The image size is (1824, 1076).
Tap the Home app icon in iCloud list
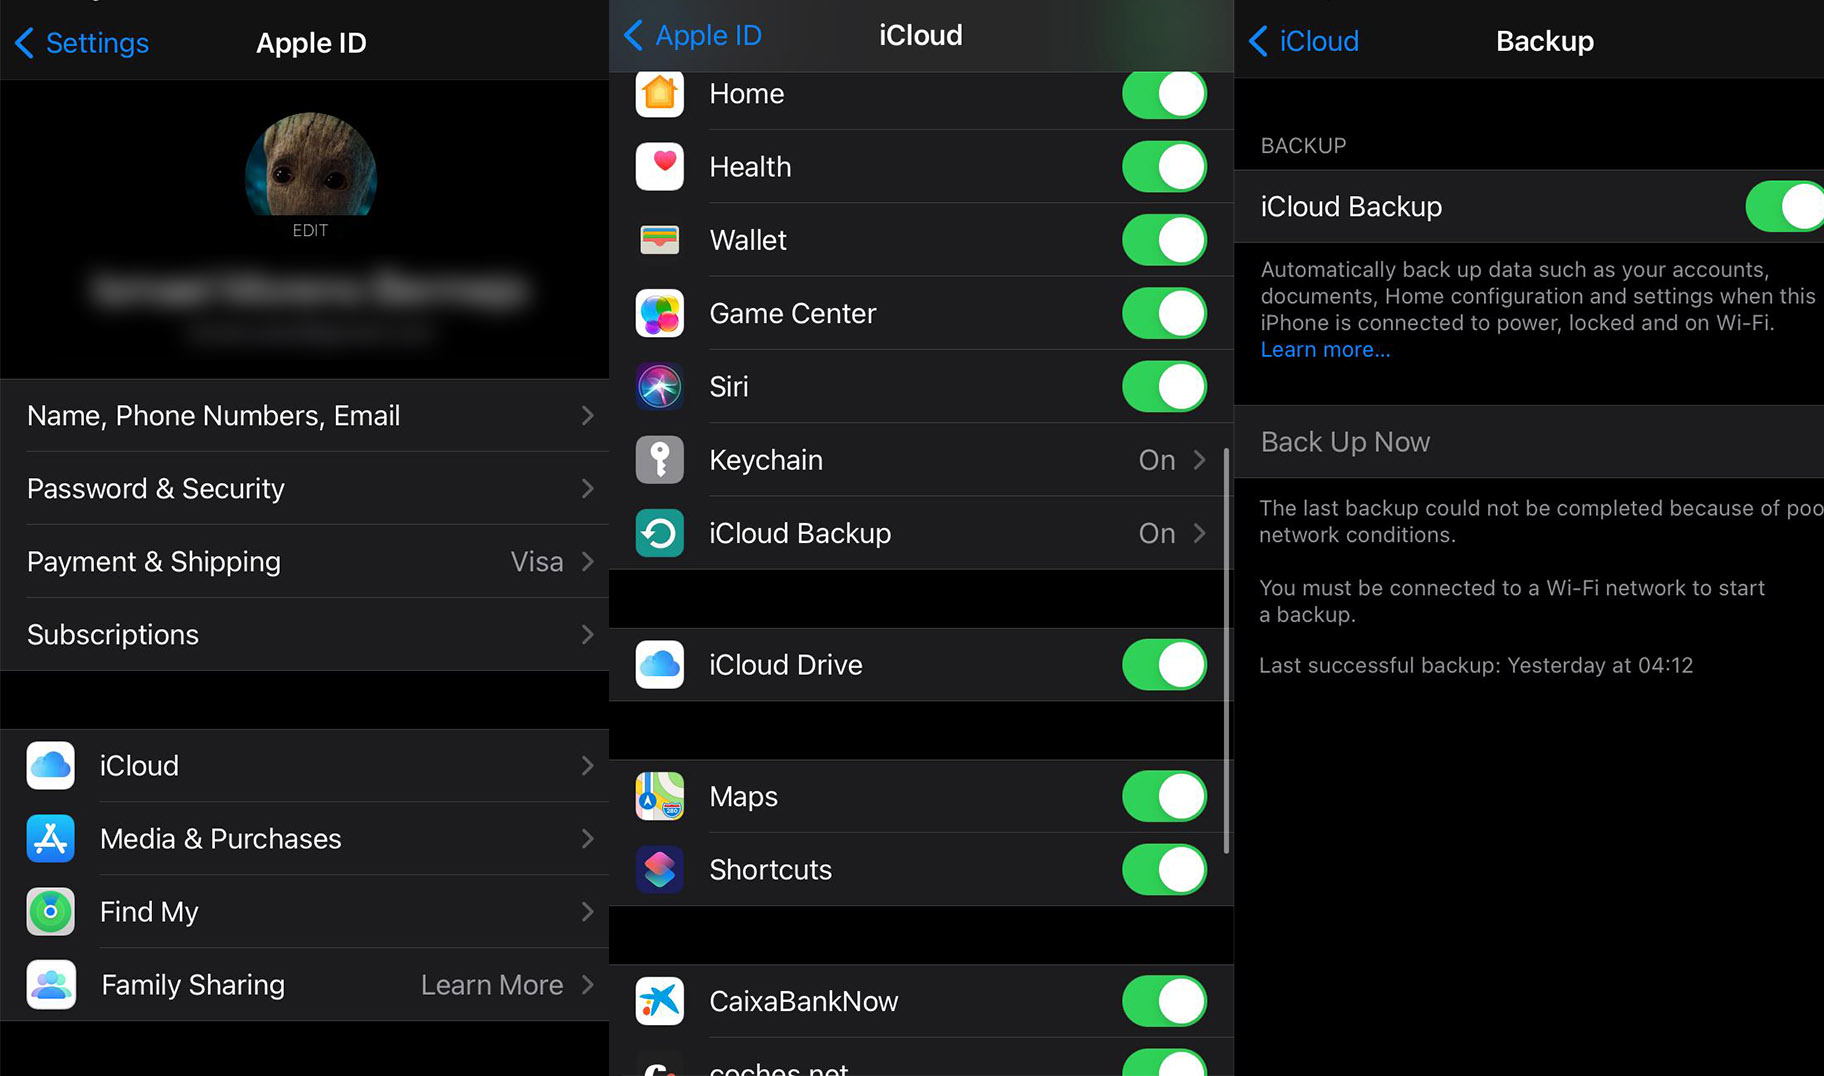660,94
